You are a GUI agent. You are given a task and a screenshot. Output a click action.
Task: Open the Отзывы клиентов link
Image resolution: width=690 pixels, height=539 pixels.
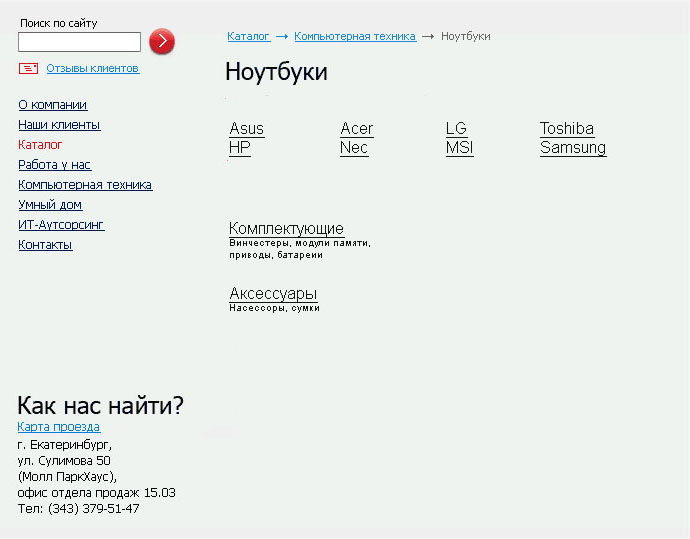(x=92, y=69)
